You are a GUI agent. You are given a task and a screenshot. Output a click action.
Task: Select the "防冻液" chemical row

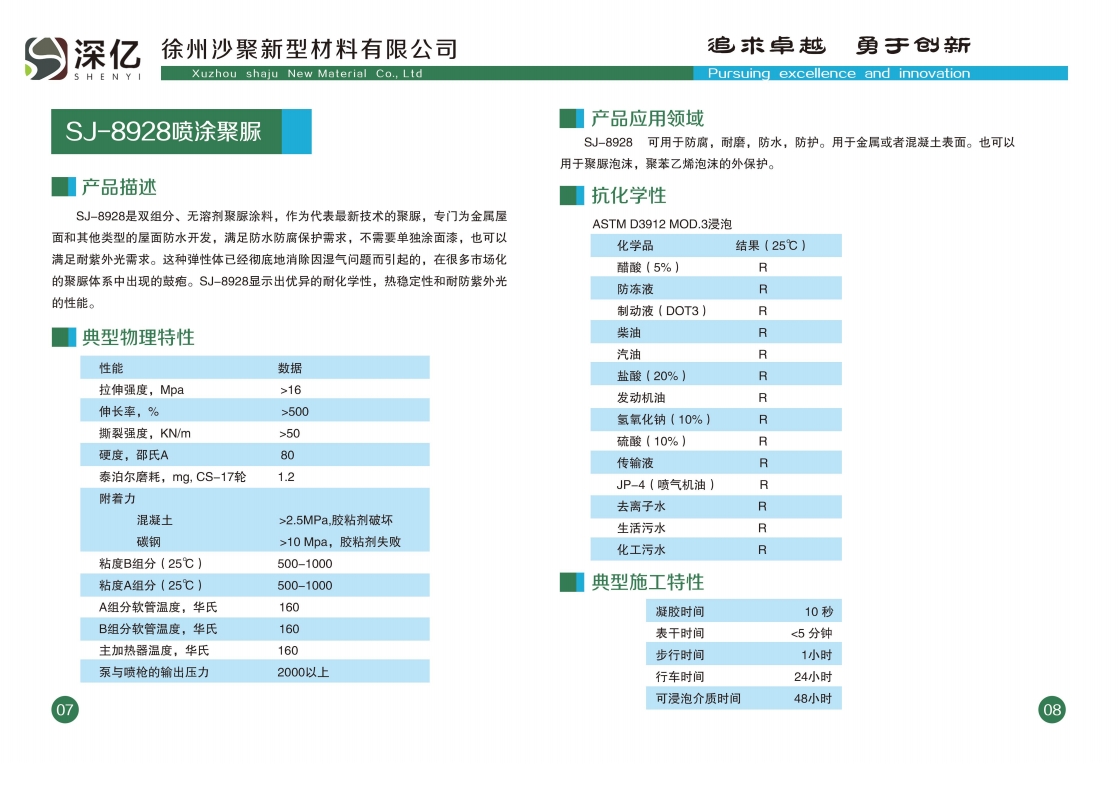tap(716, 289)
